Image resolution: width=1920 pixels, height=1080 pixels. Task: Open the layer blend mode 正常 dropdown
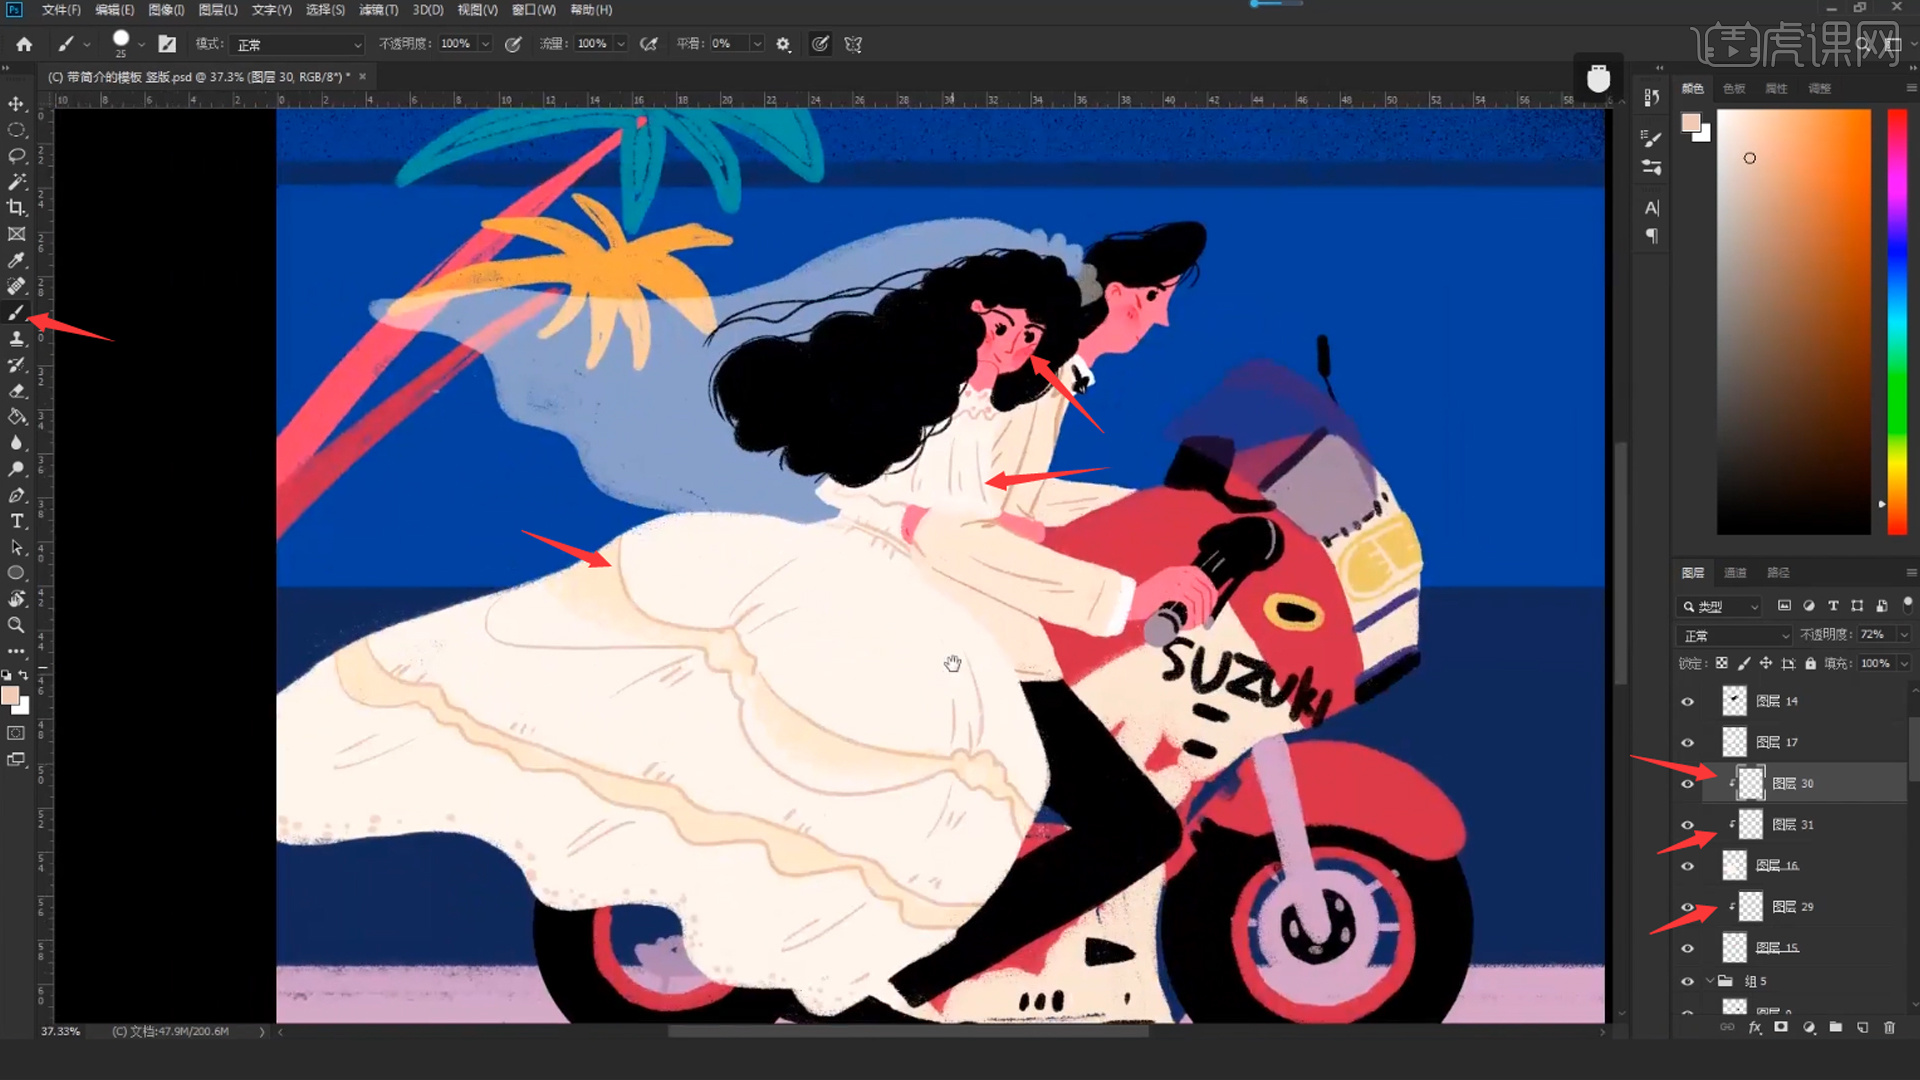click(1735, 636)
